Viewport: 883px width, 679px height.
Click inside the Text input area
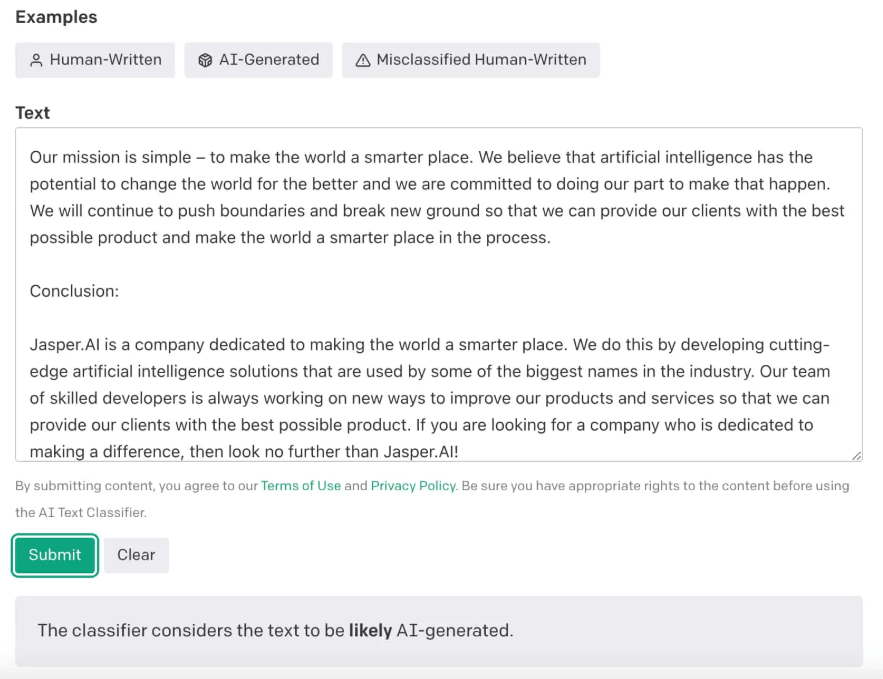tap(440, 290)
